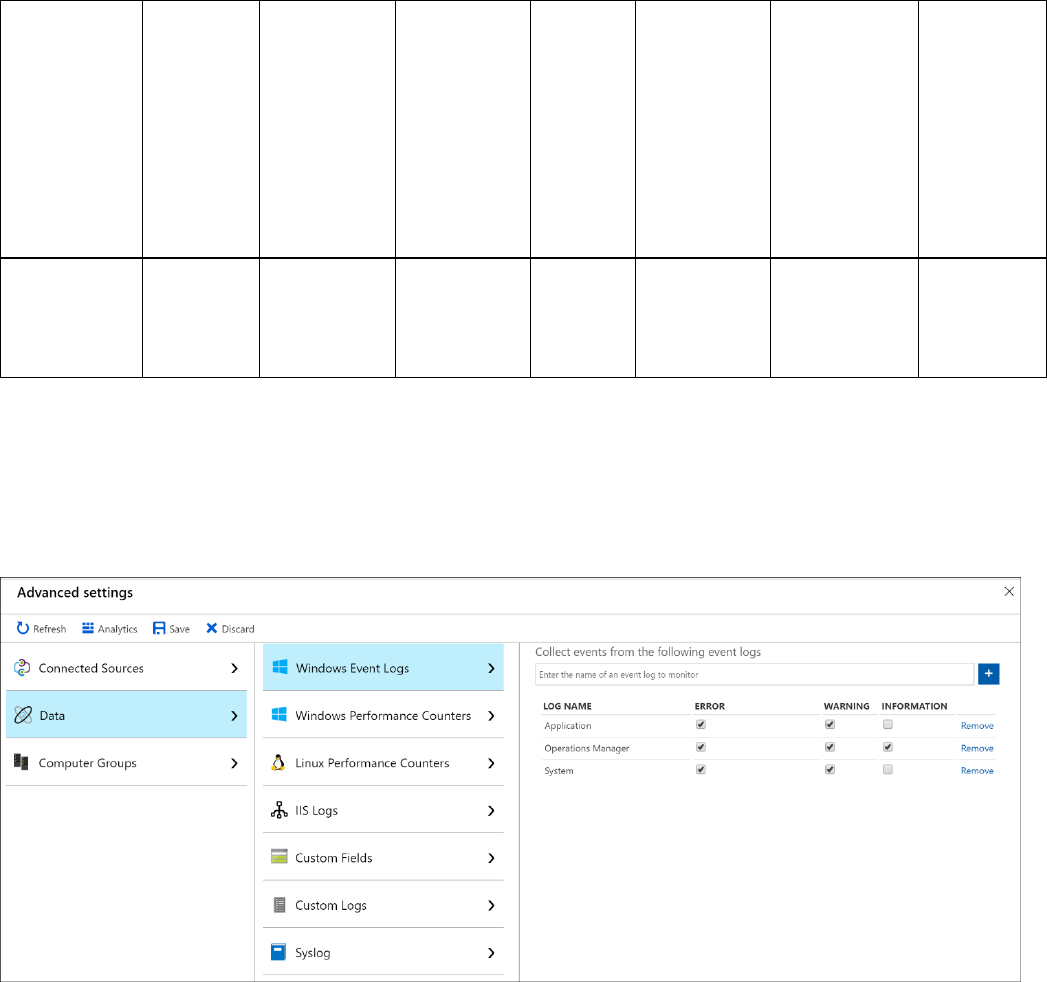Enable Information checkbox for System log
This screenshot has height=982, width=1047.
(887, 769)
